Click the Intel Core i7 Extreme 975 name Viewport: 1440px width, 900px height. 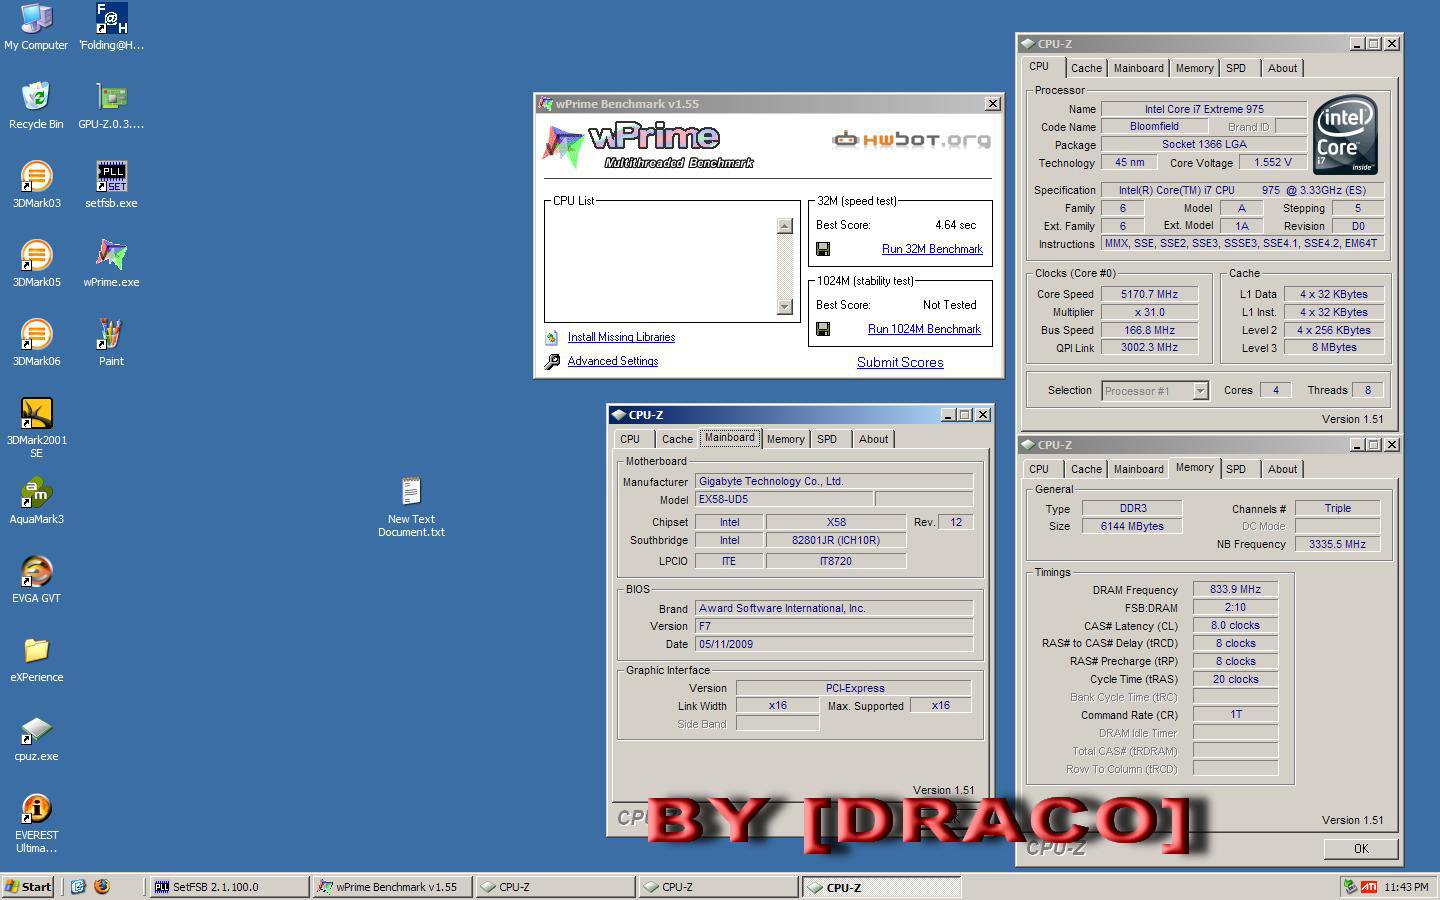point(1204,109)
